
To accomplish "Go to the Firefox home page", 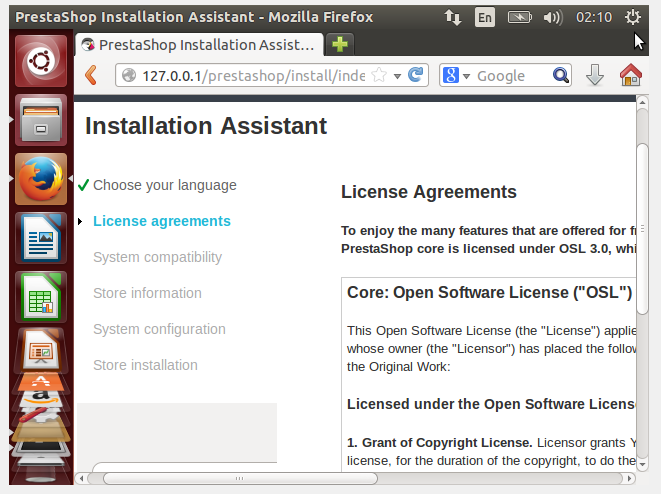I will (631, 75).
